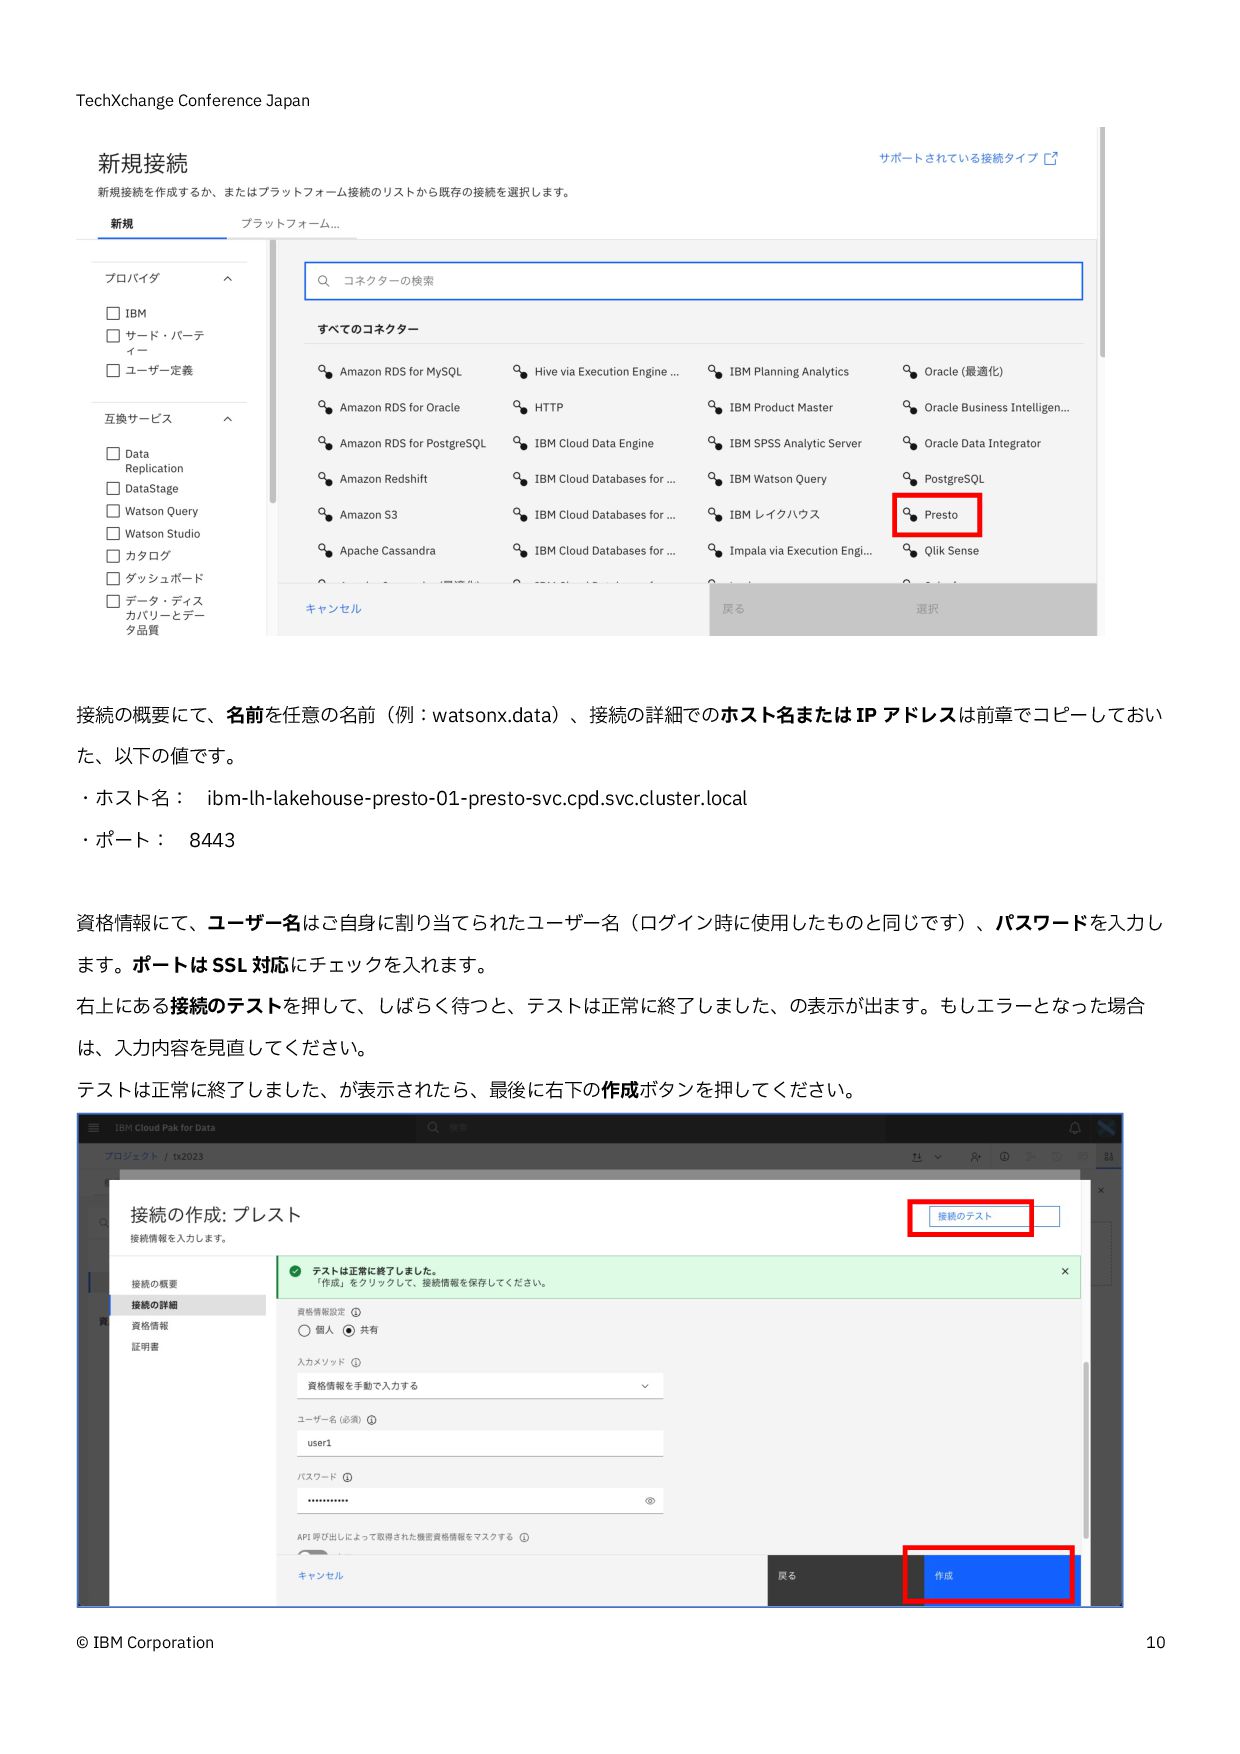Click the info icon next to 入力メソッド
This screenshot has height=1754, width=1240.
(x=356, y=1362)
